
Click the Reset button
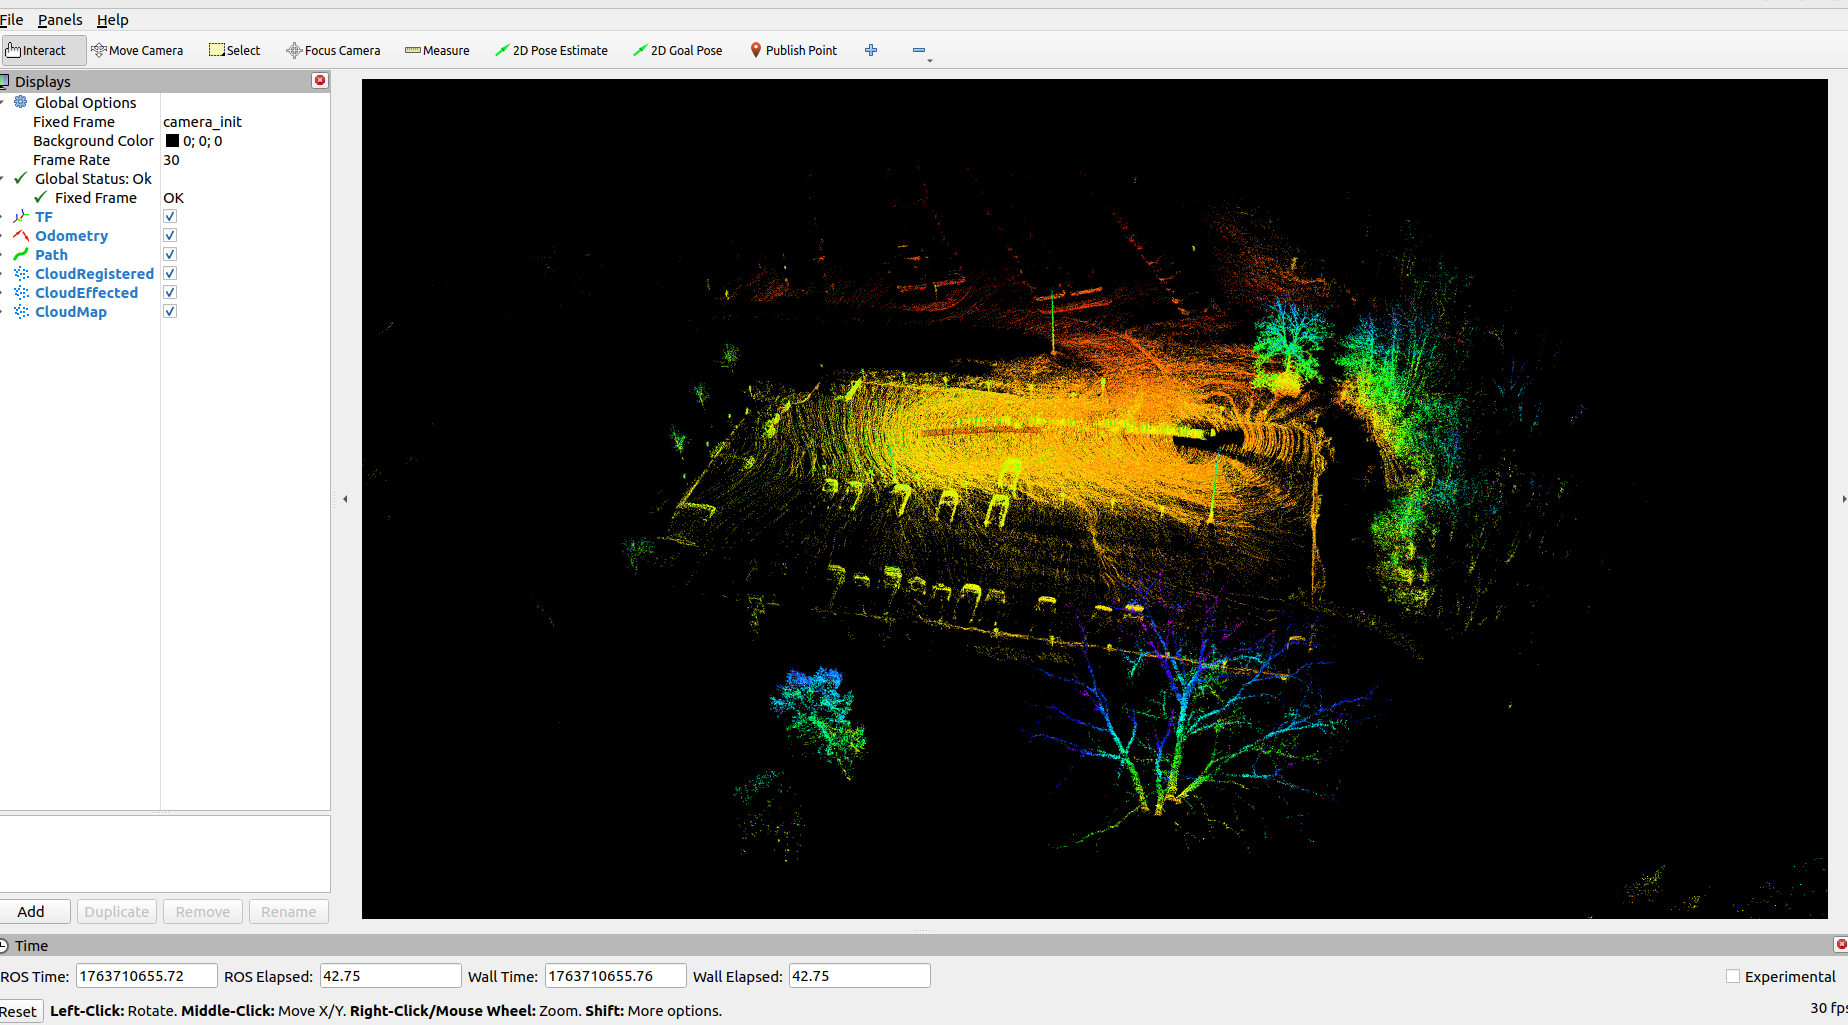[19, 1011]
